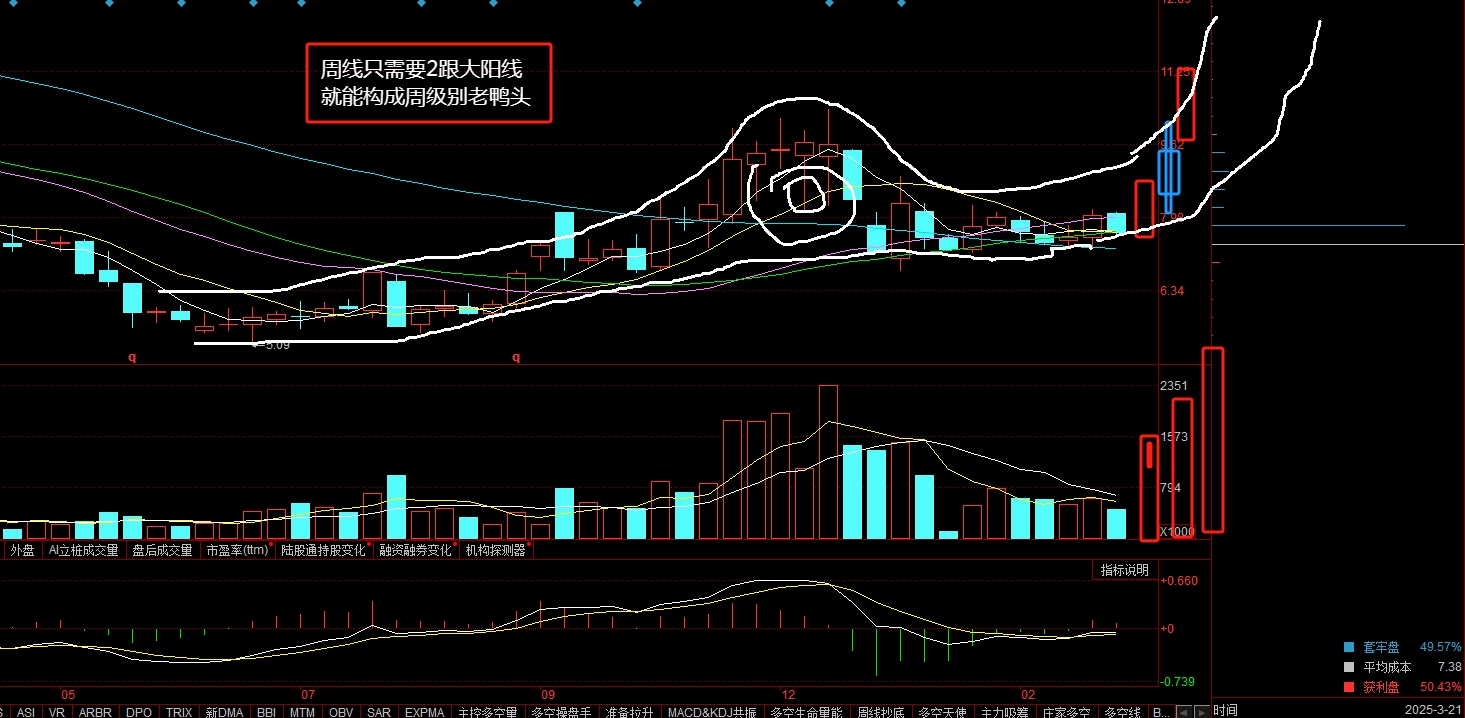Click the 指标说明 button
This screenshot has width=1465, height=718.
(1125, 570)
